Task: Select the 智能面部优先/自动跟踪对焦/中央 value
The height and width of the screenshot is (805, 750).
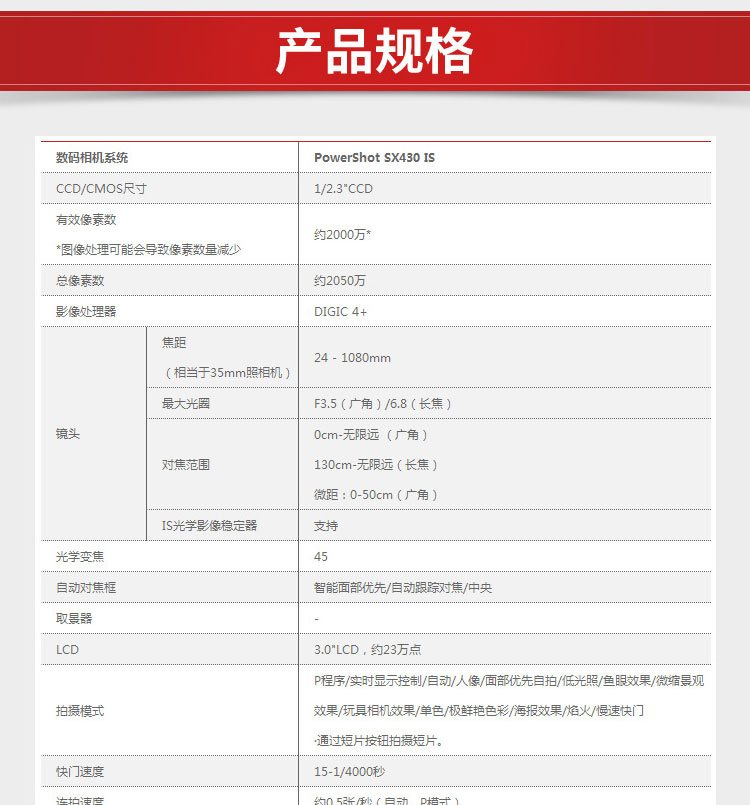Action: point(402,587)
